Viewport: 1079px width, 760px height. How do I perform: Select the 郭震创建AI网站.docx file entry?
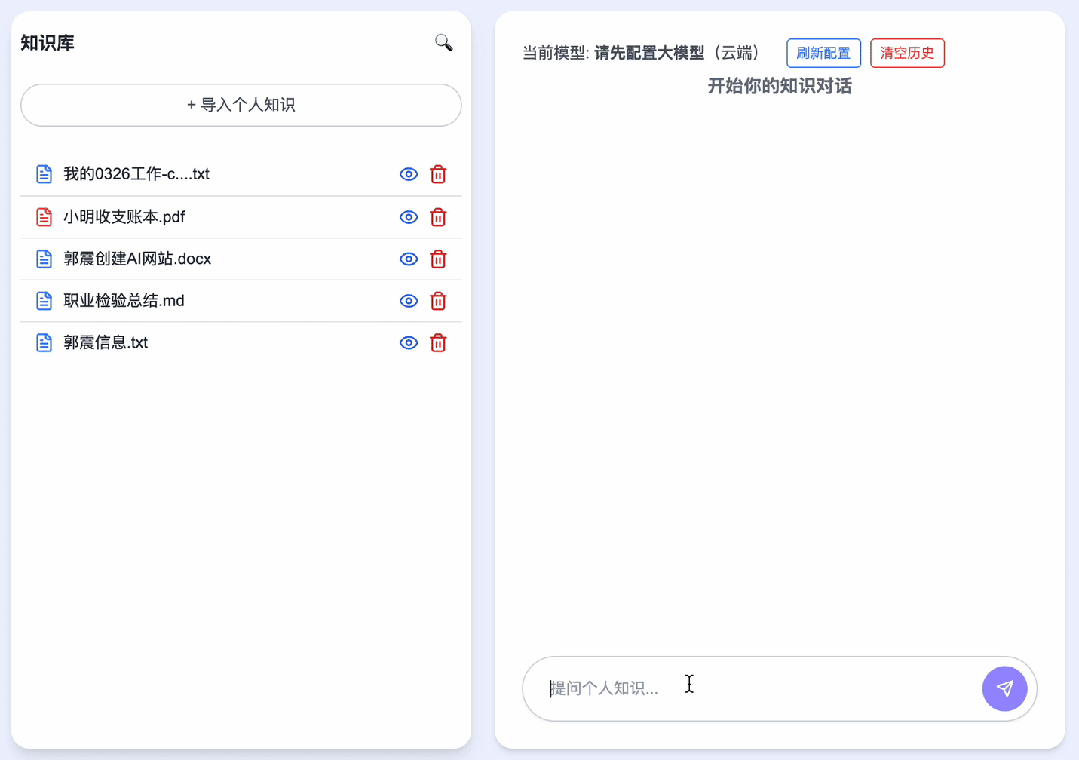[137, 259]
